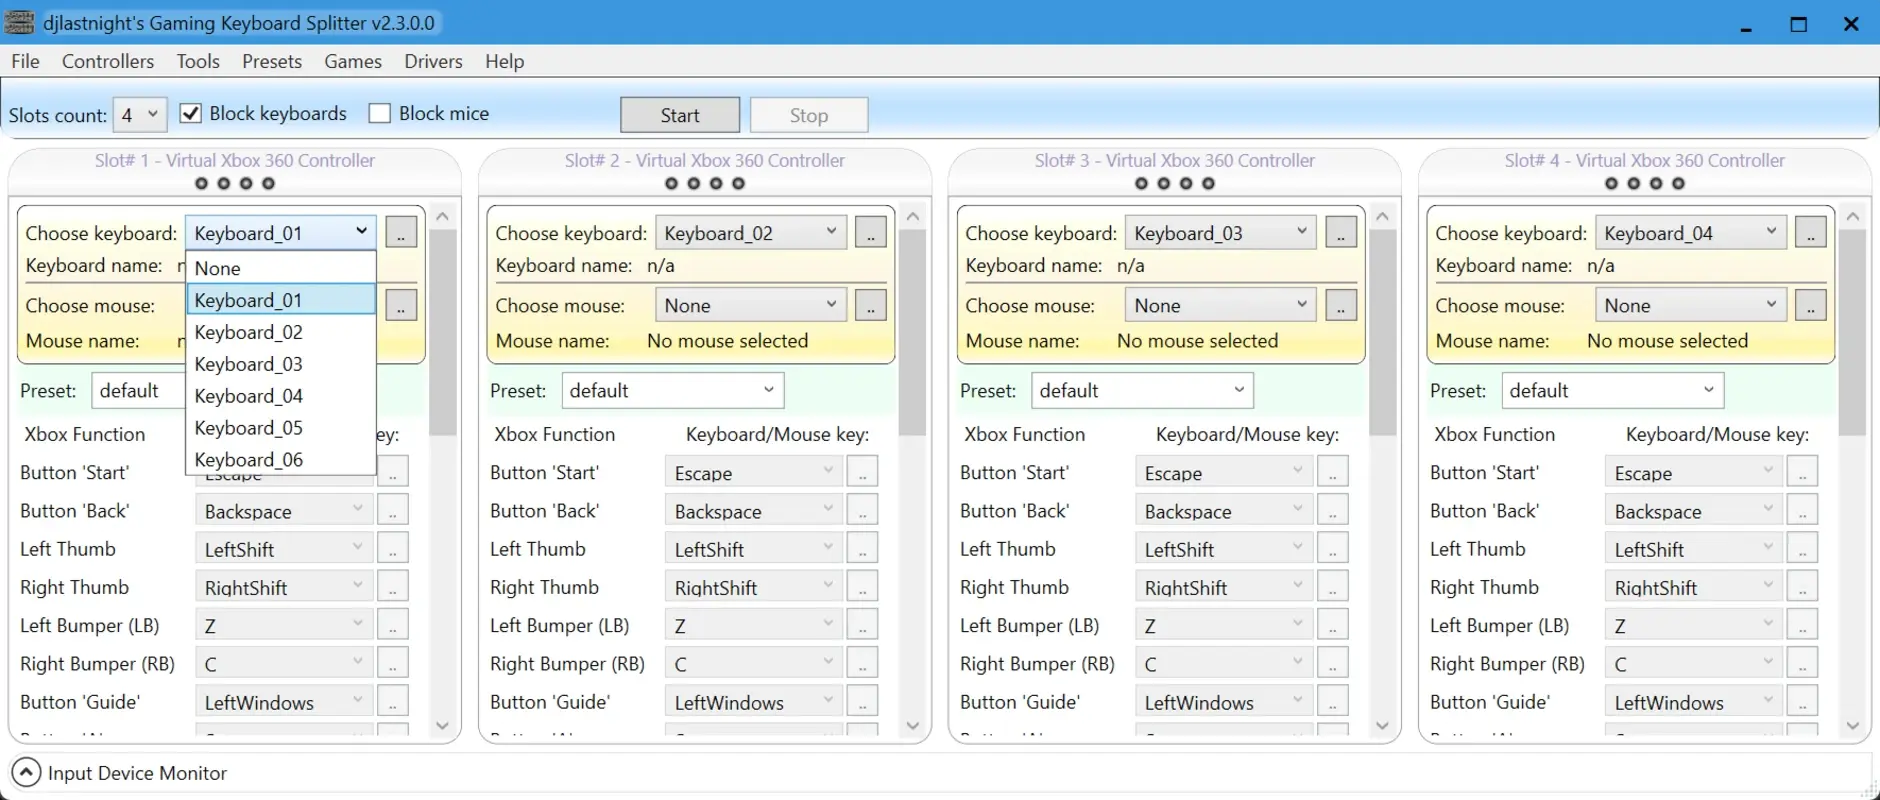Open Slot 4 Choose mouse dropdown
The height and width of the screenshot is (800, 1880).
click(x=1691, y=305)
